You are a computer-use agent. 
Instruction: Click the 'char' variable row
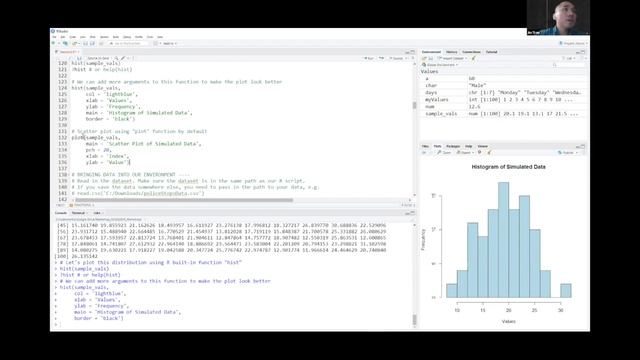(504, 86)
